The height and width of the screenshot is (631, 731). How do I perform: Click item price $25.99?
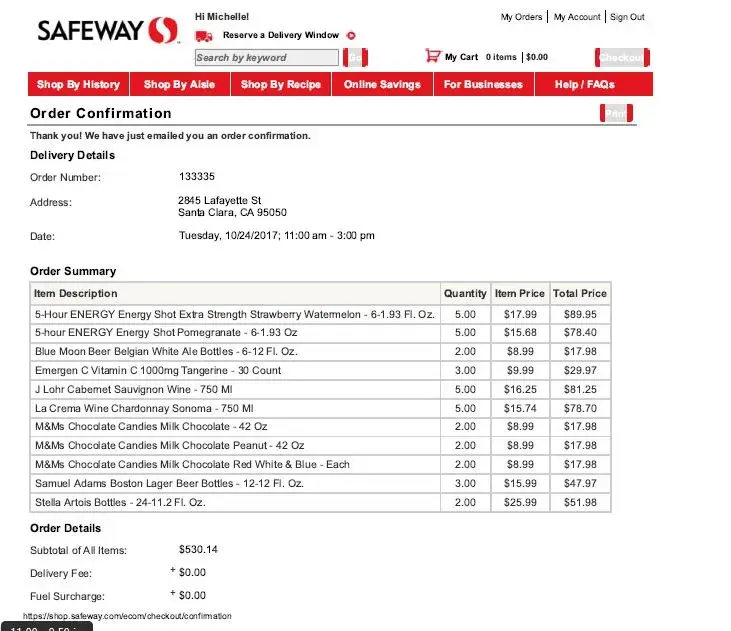(520, 503)
